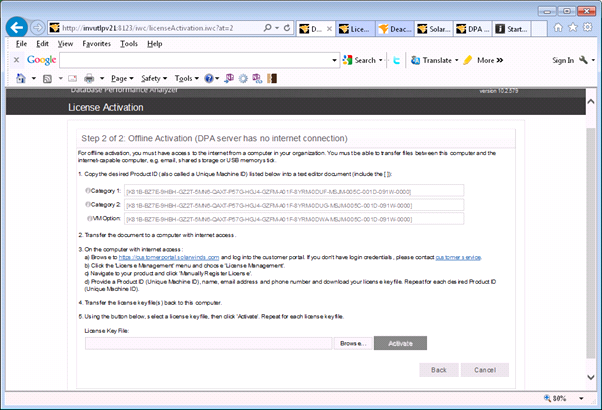Open the menu bar Tools menu
The height and width of the screenshot is (410, 602).
129,44
